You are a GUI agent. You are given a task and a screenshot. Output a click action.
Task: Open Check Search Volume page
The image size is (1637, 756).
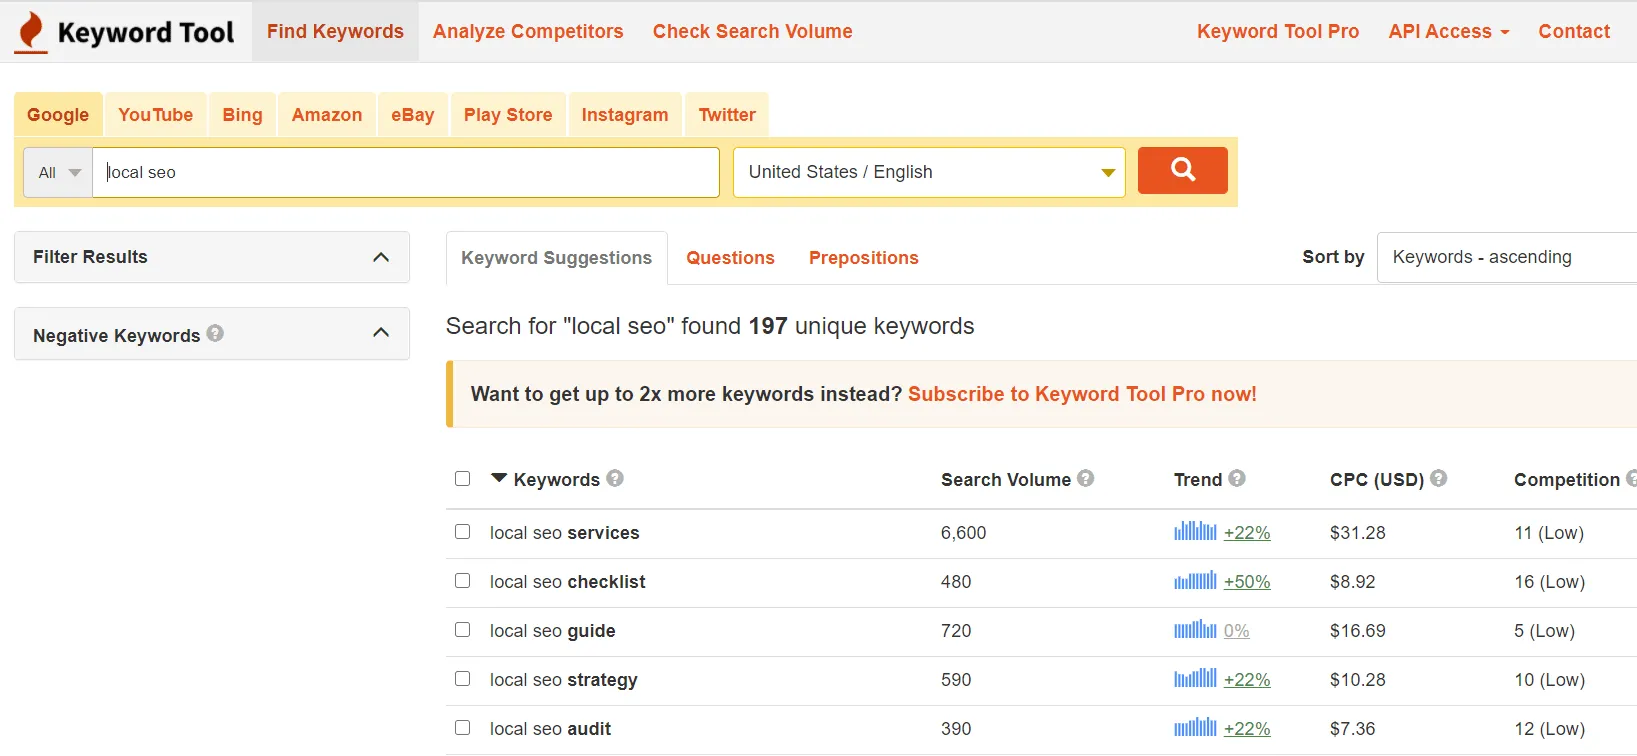click(x=752, y=32)
